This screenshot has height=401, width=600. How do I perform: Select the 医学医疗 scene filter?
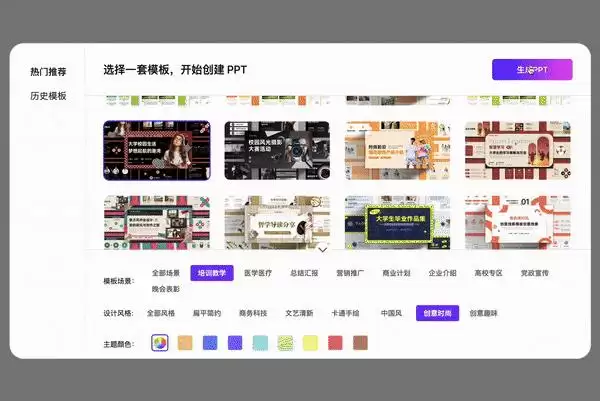point(258,273)
